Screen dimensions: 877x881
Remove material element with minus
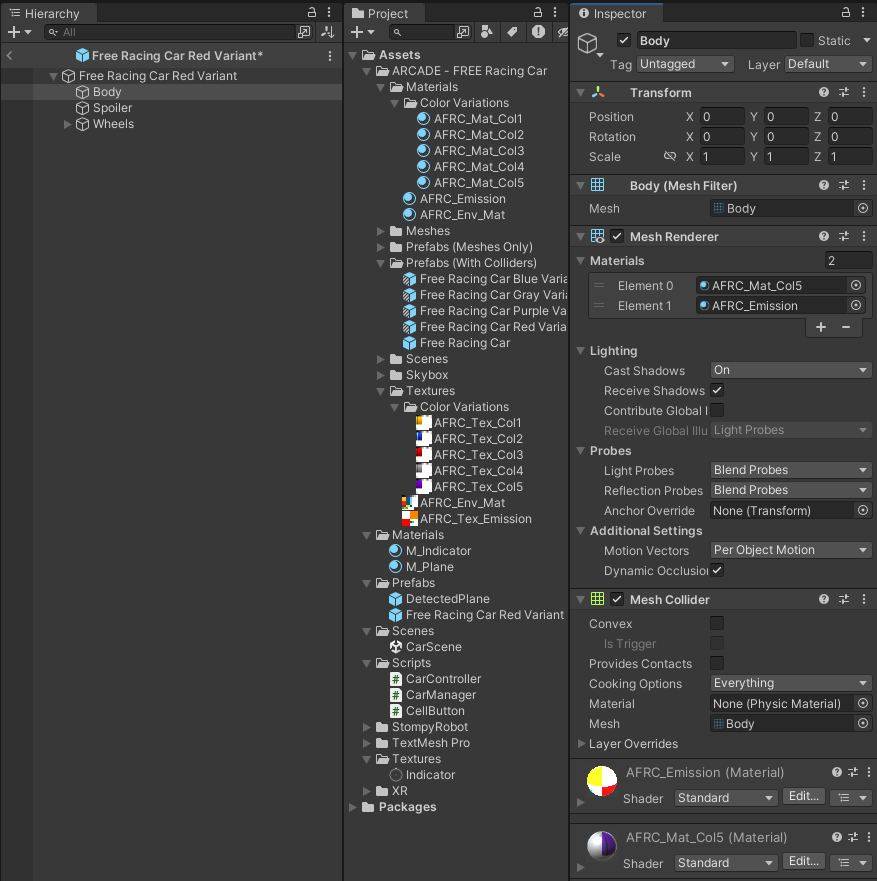846,327
